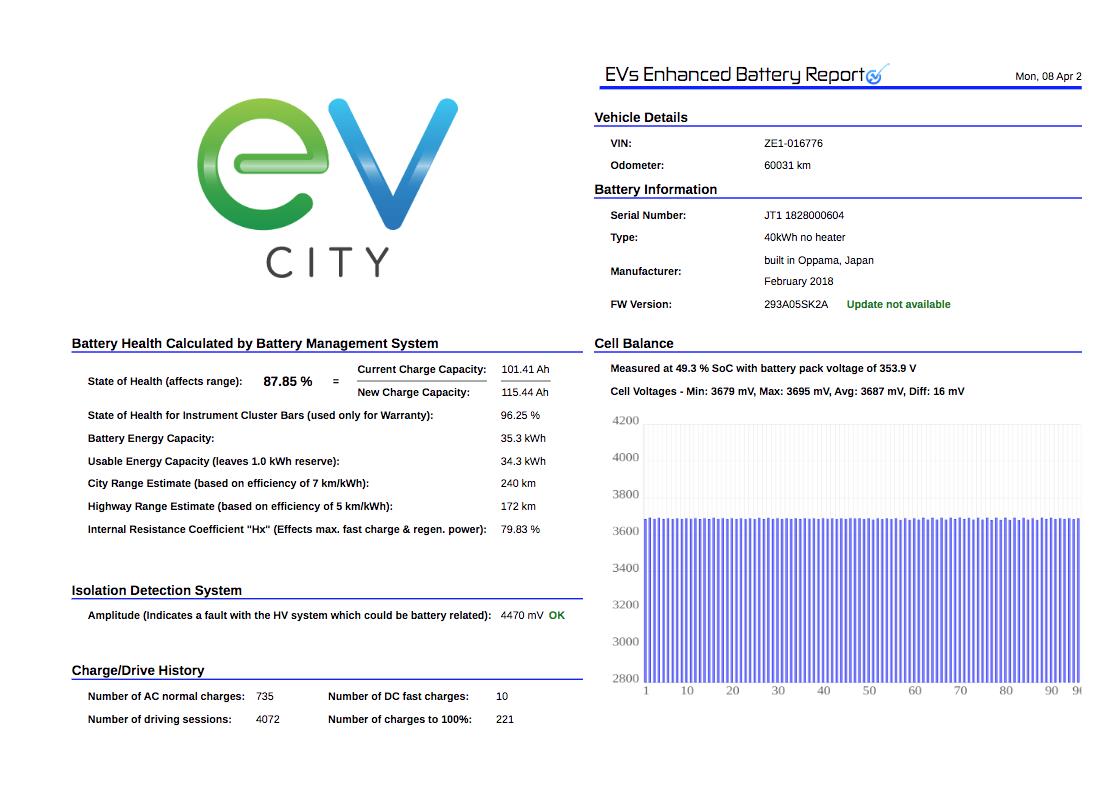Screen dimensions: 1116x789
Task: Click cell number 50 on the chart's horizontal axis
Action: (x=869, y=690)
